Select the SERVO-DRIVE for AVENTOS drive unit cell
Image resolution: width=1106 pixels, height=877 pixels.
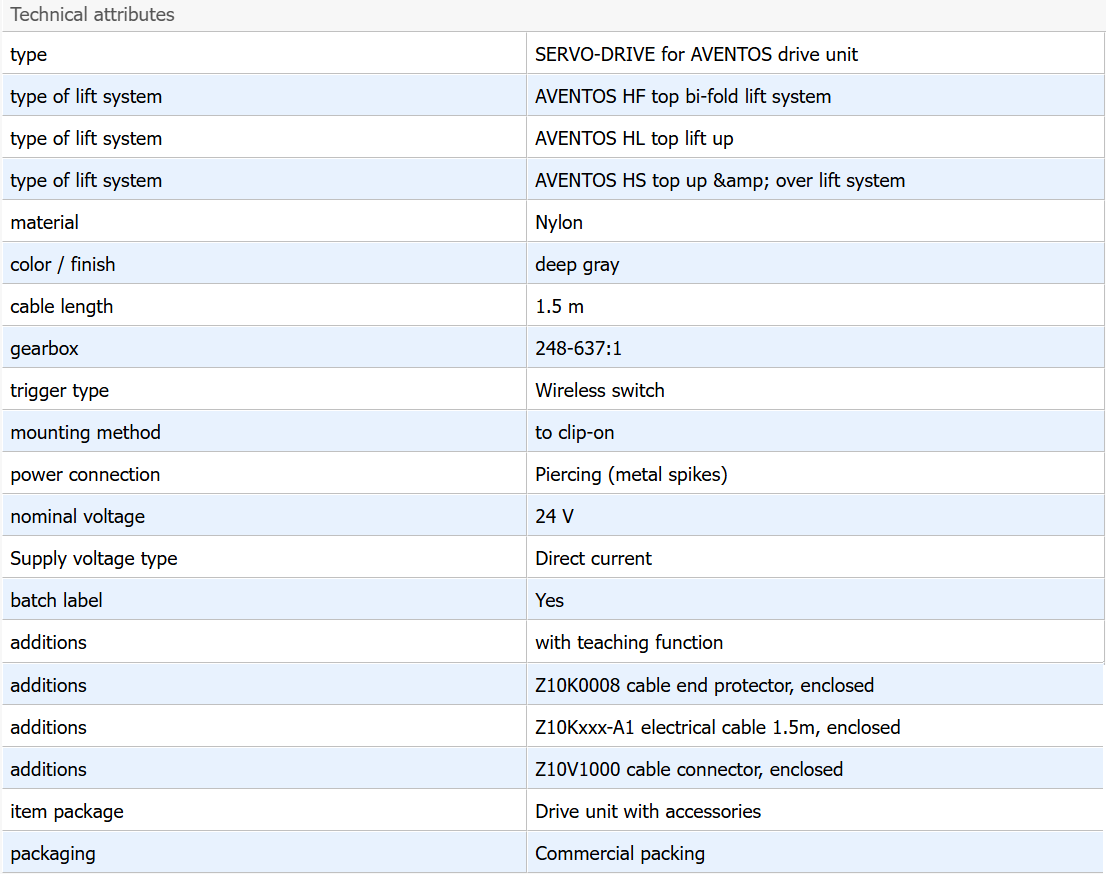coord(696,55)
